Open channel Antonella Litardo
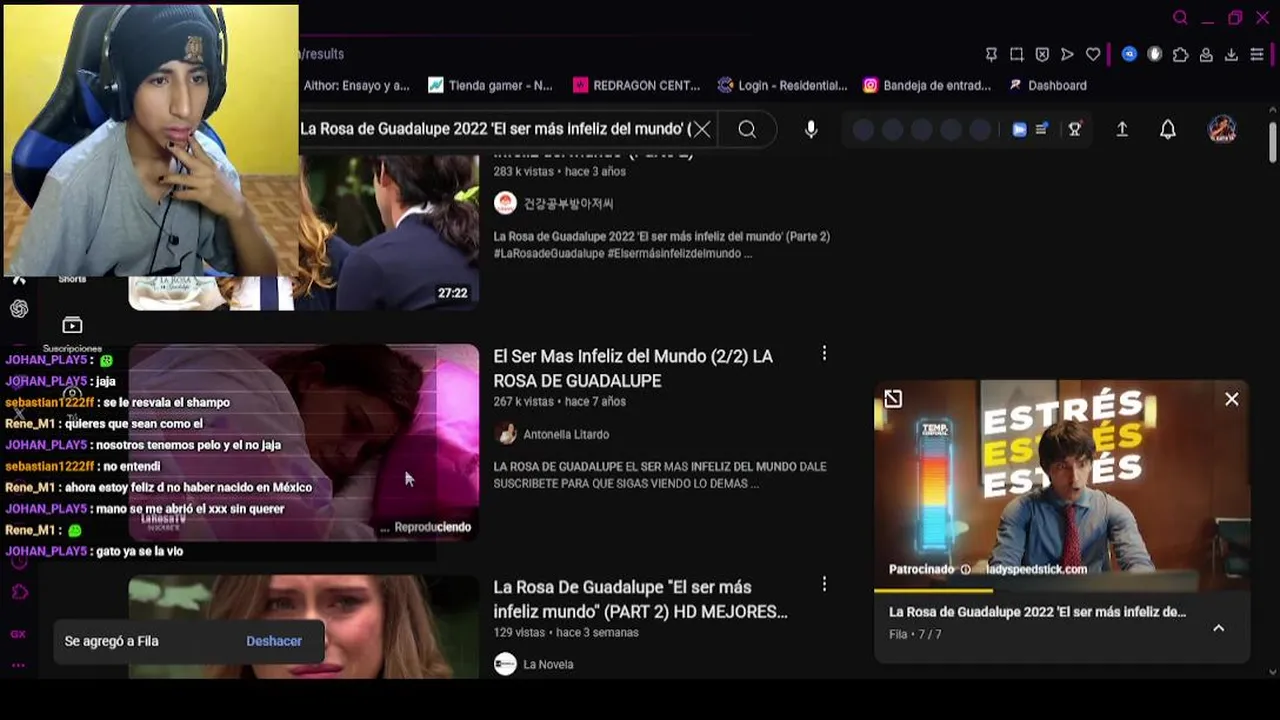 [x=566, y=434]
